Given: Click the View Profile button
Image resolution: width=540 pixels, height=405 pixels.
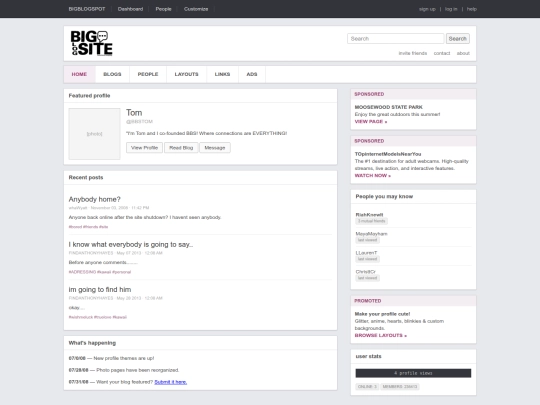Looking at the screenshot, I should (144, 148).
